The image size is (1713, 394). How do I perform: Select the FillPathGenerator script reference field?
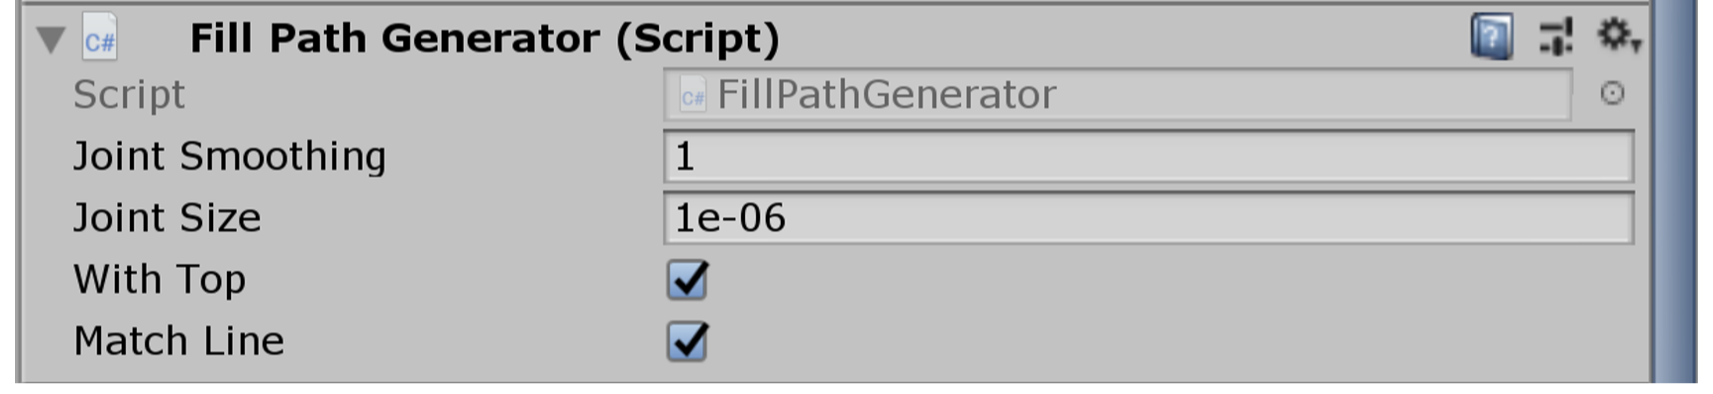1117,95
